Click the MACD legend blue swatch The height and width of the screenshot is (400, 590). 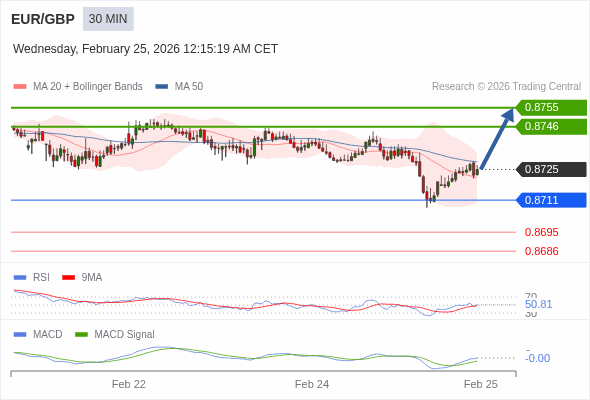pyautogui.click(x=20, y=335)
